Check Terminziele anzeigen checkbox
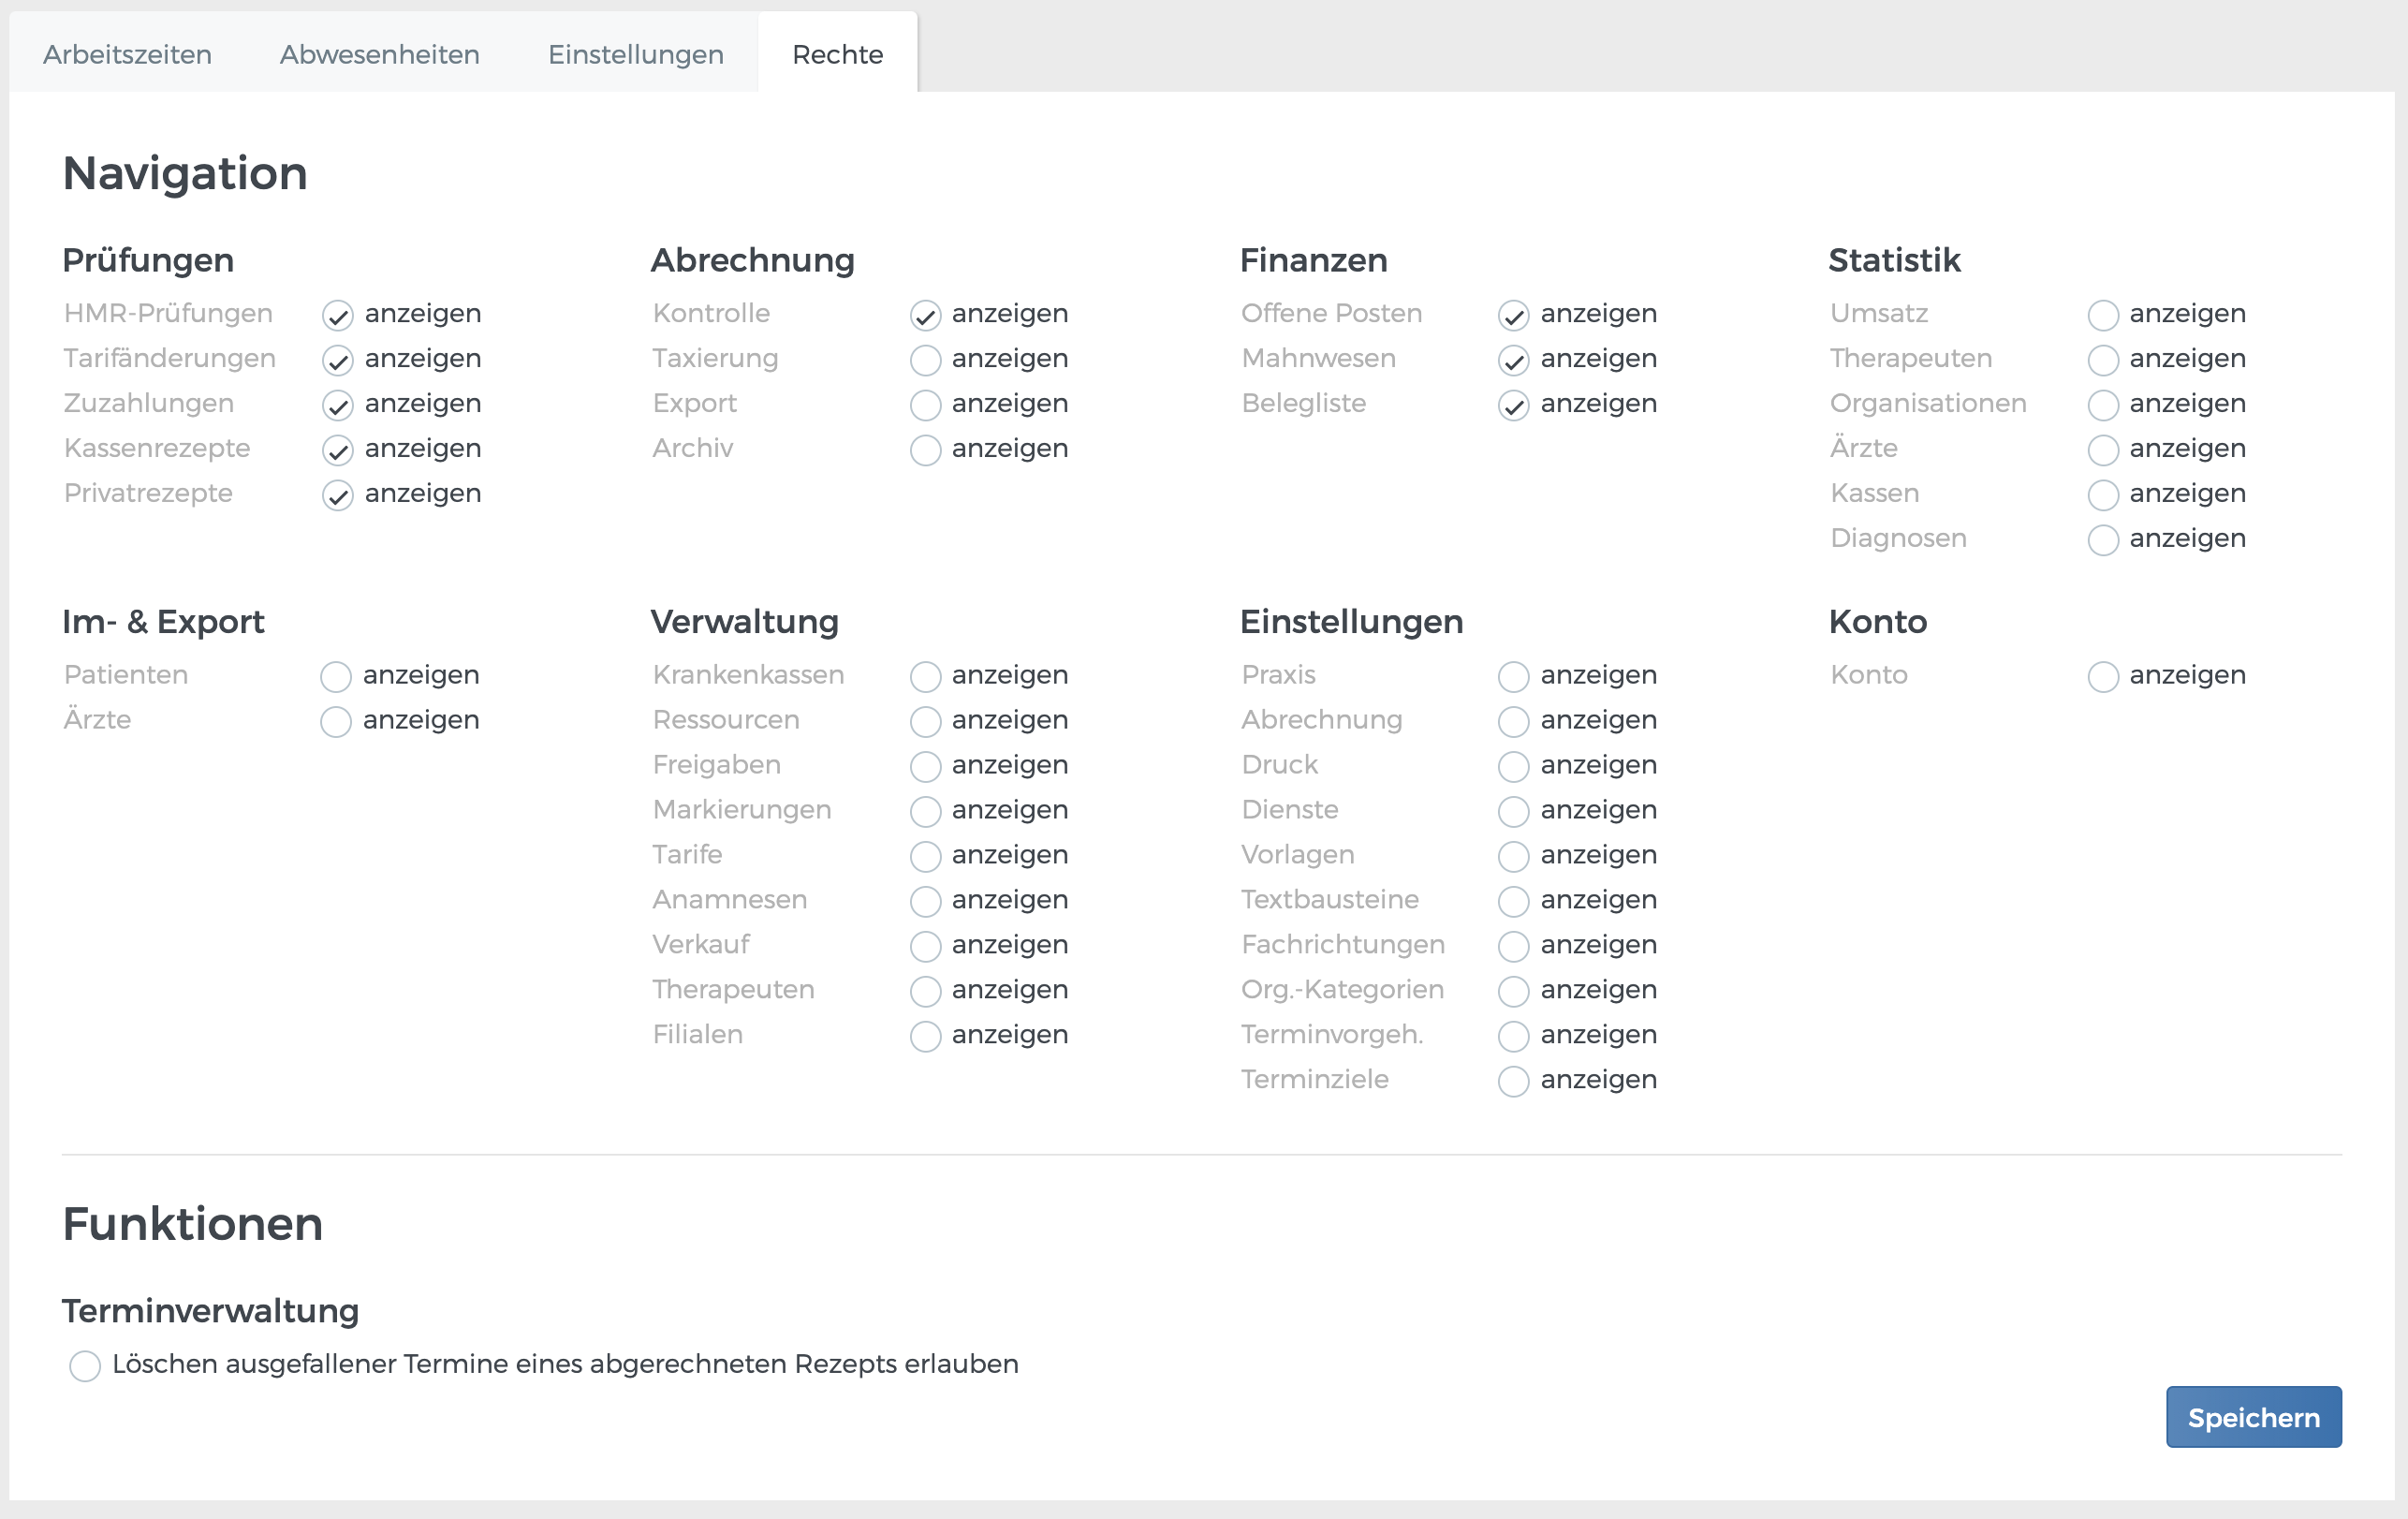Viewport: 2408px width, 1519px height. point(1513,1081)
